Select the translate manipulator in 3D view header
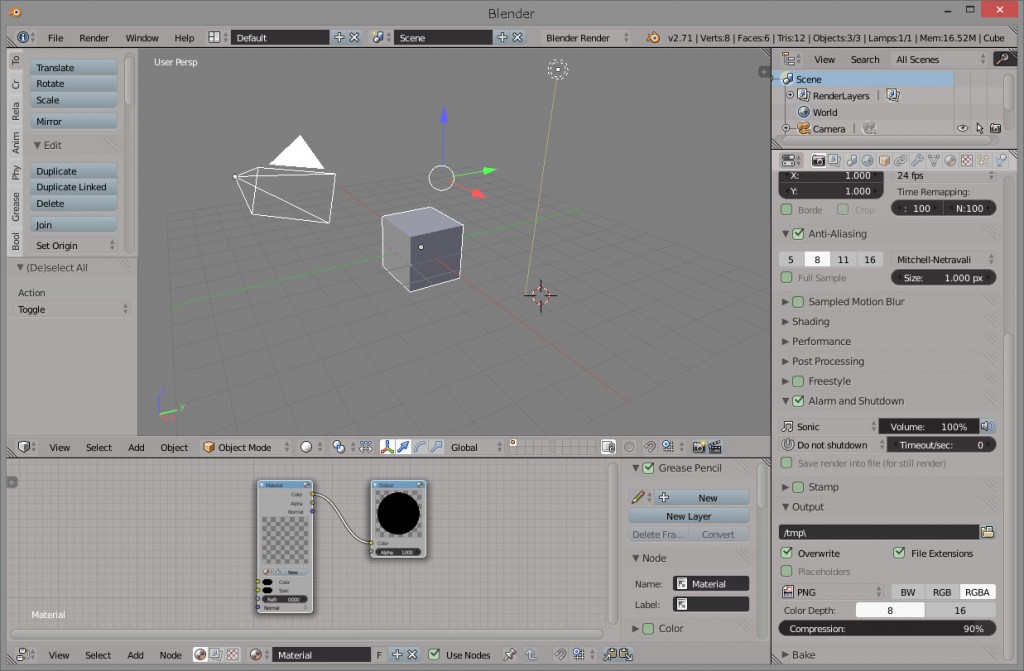Screen dimensions: 1024x671 404,447
